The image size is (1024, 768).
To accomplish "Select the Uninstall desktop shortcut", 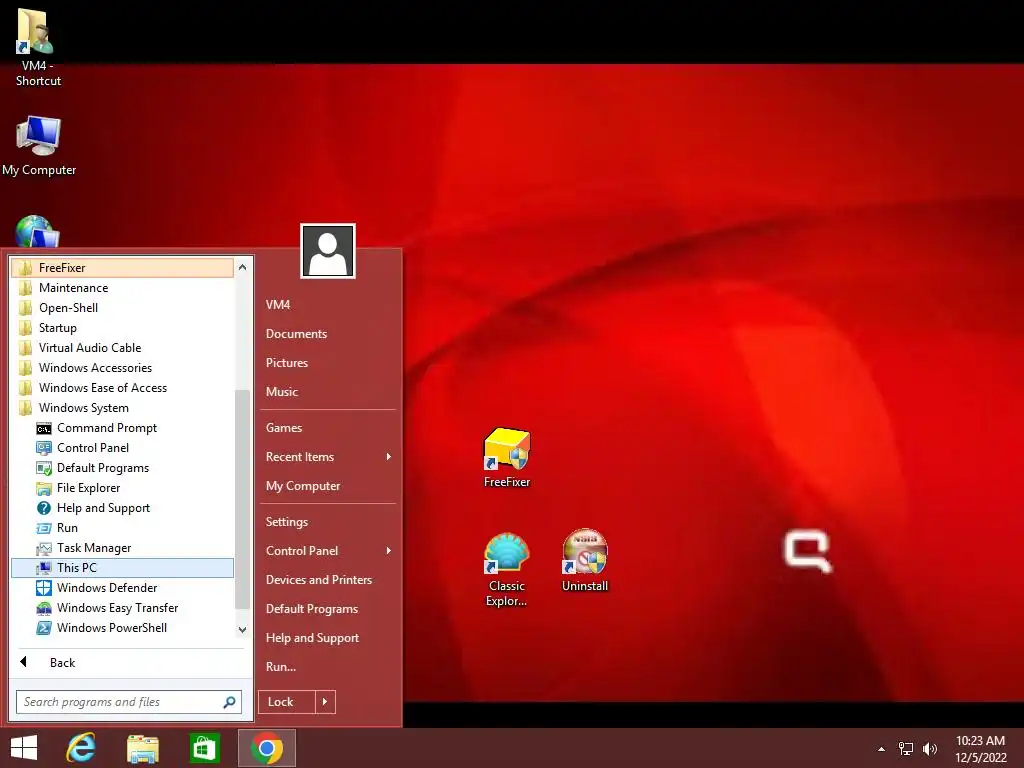I will coord(585,560).
